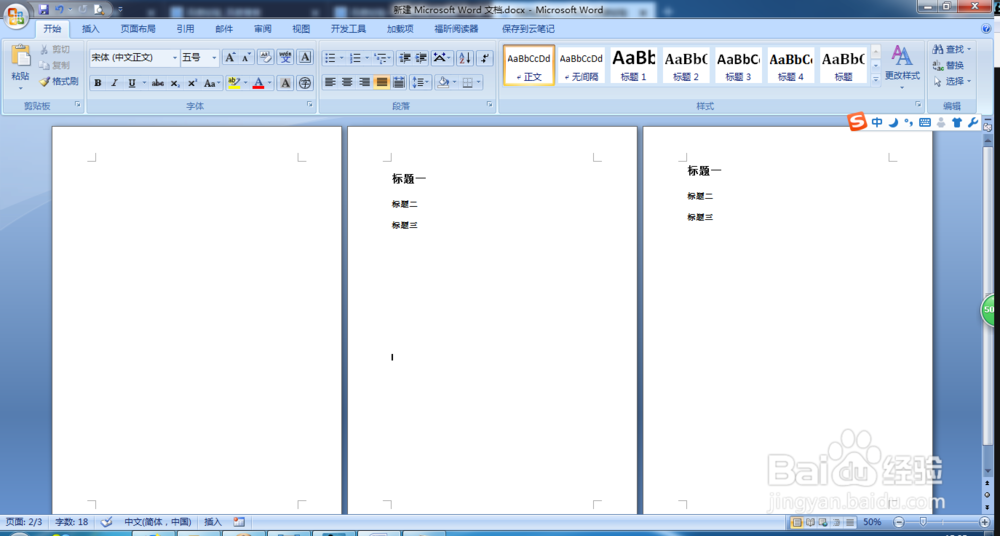Viewport: 1000px width, 536px height.
Task: Increase paragraph indent
Action: coord(421,58)
